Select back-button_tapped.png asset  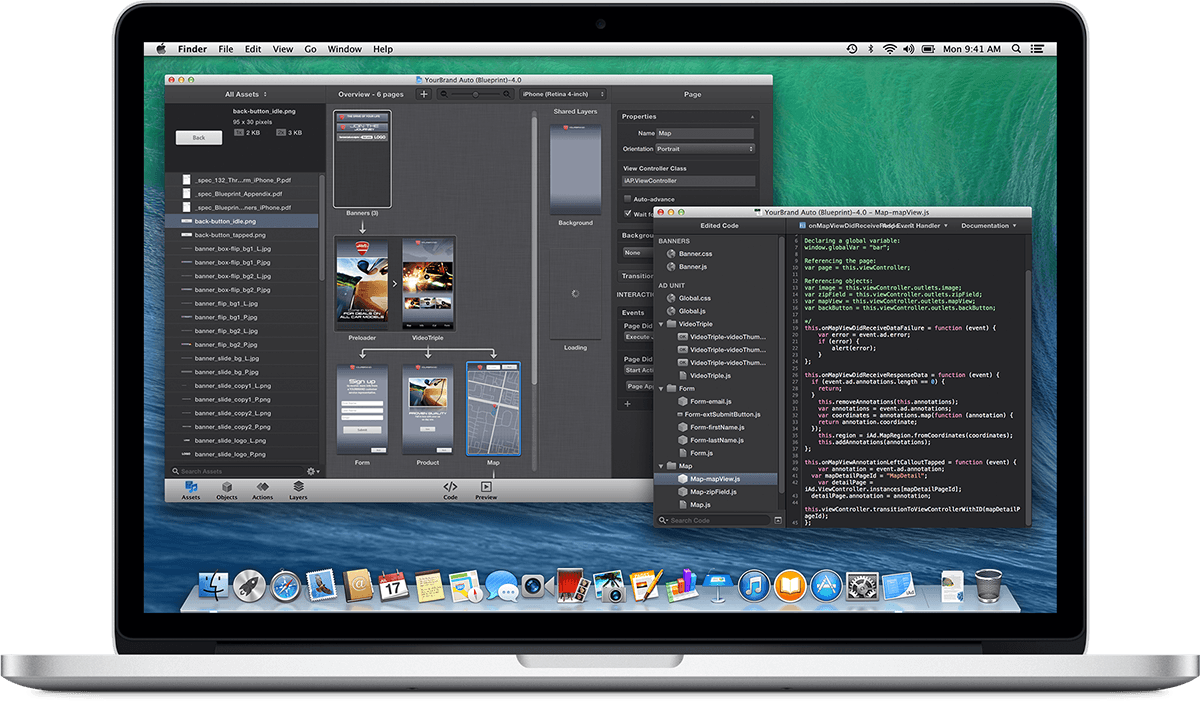(x=242, y=234)
